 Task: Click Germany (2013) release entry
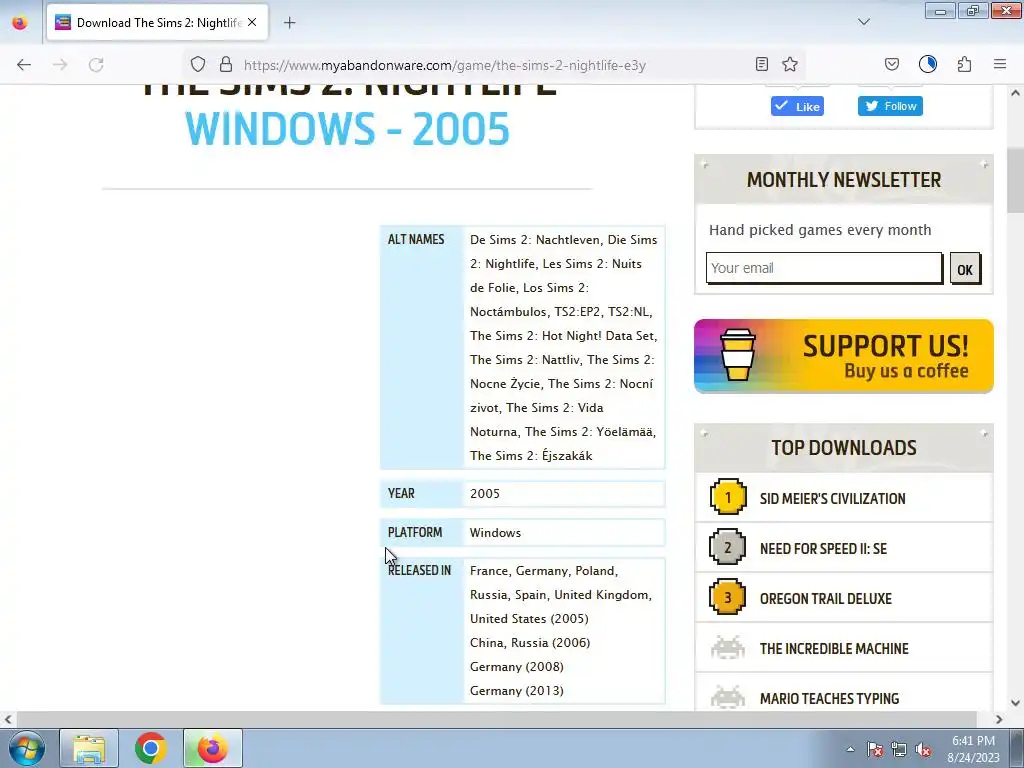(517, 691)
